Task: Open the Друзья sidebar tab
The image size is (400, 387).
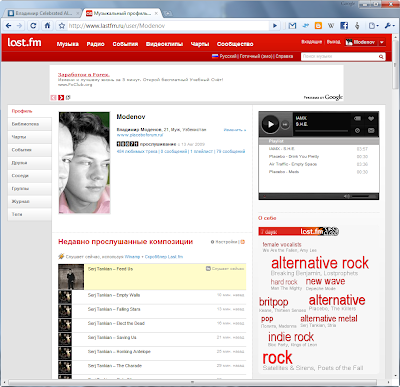Action: [x=30, y=163]
